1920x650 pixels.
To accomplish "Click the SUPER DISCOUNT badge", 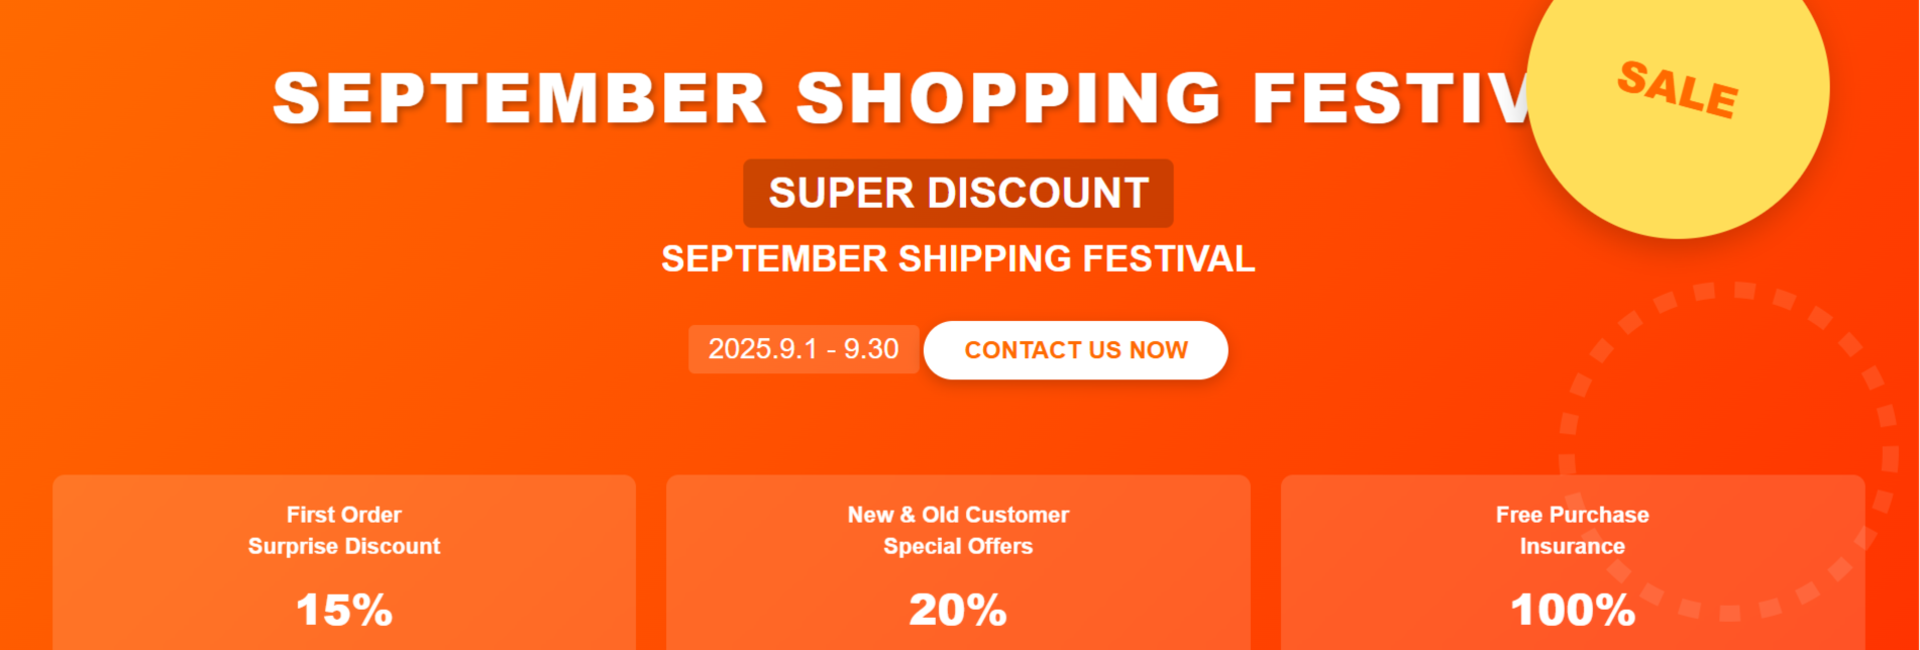I will pyautogui.click(x=958, y=193).
